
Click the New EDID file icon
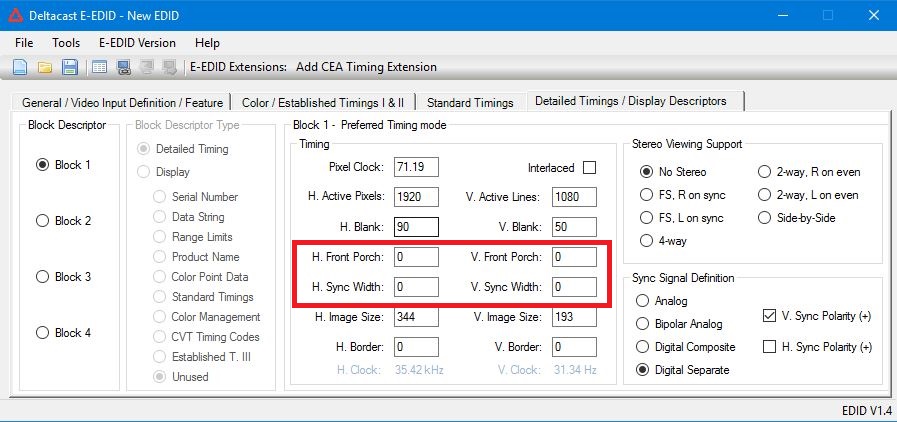[x=20, y=68]
